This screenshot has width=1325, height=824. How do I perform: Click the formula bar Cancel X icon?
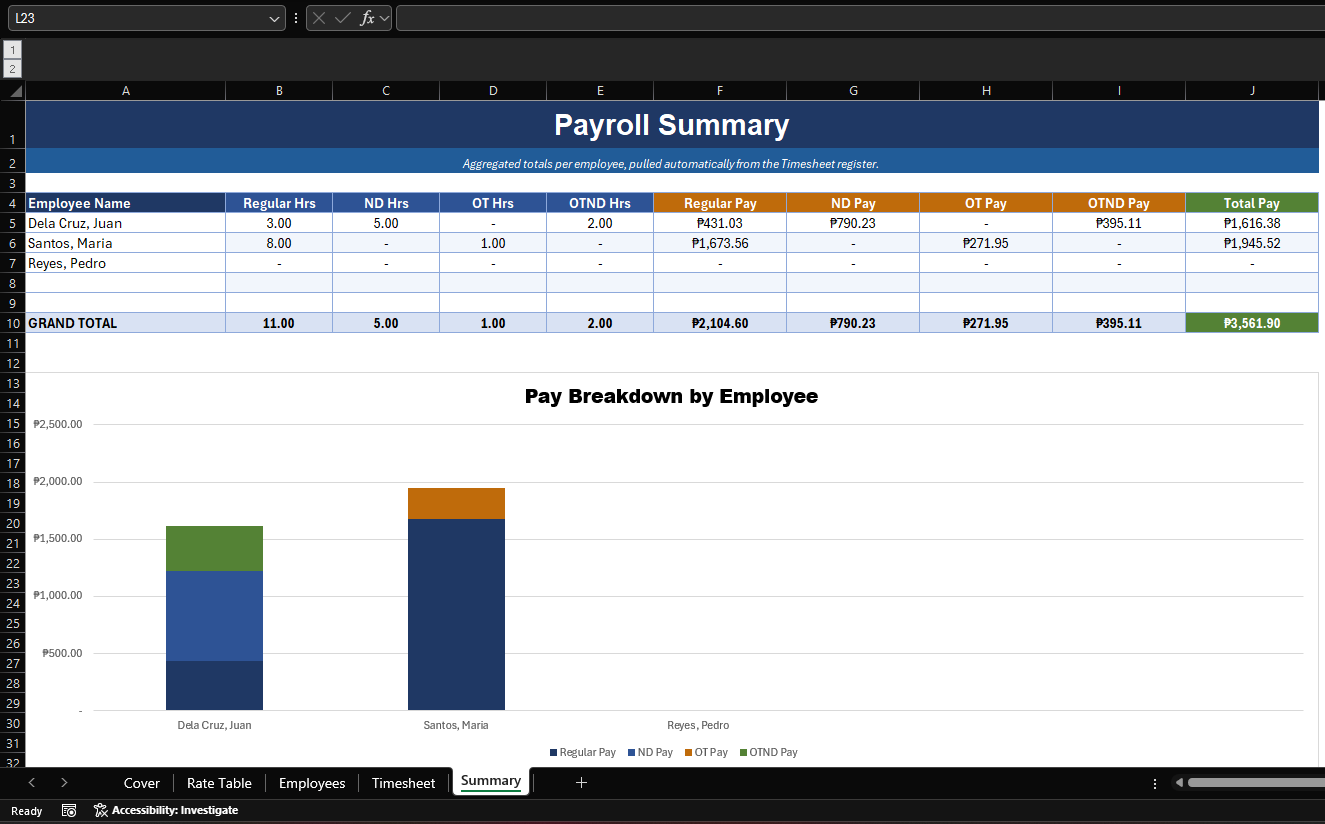click(319, 18)
